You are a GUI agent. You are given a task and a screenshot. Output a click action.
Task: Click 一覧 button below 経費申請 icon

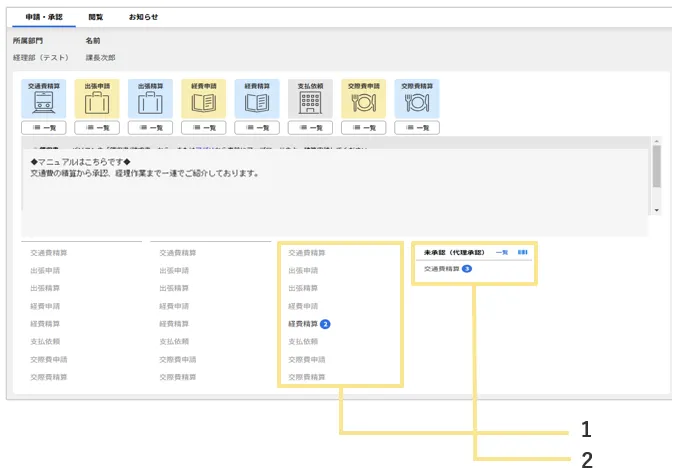(x=203, y=128)
